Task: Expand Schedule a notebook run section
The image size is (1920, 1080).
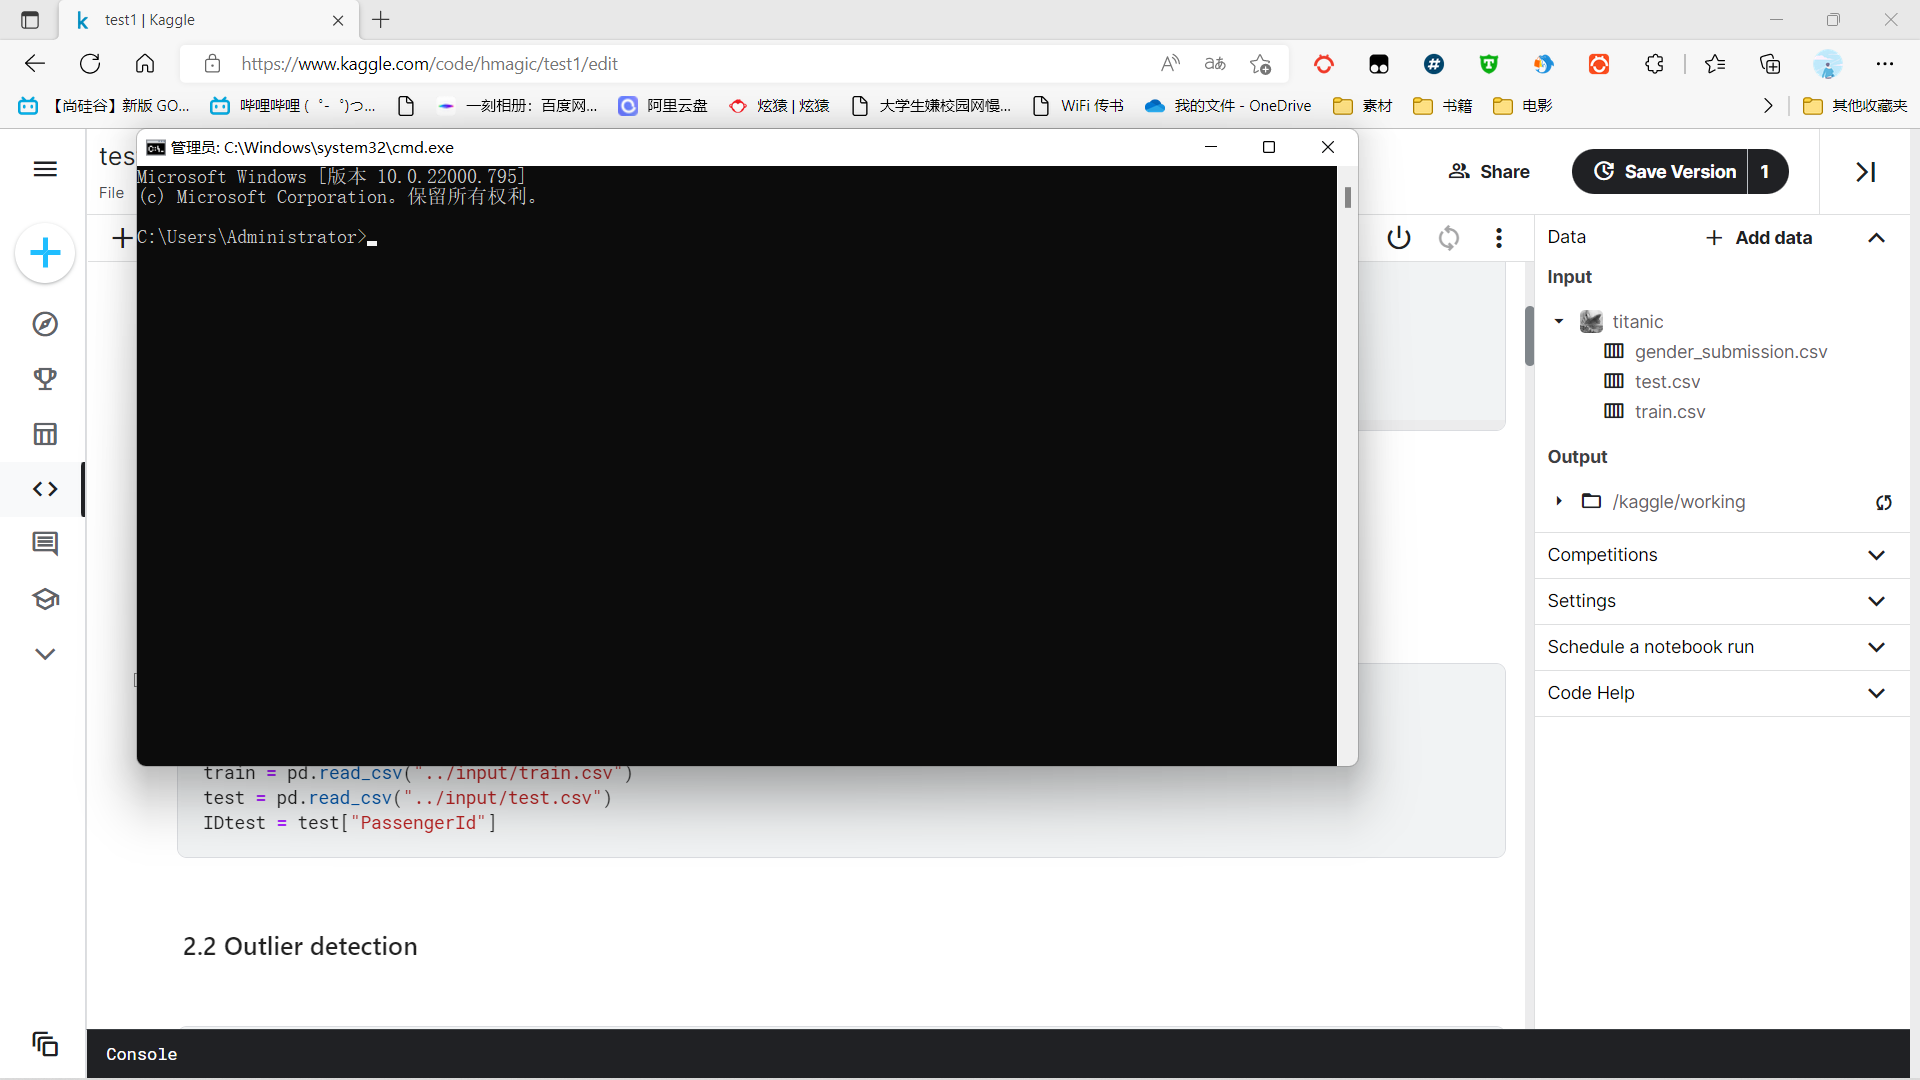Action: (1722, 647)
